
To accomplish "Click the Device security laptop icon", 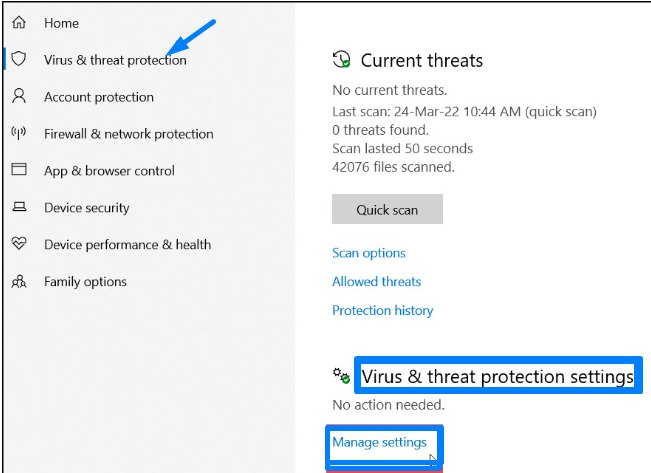I will [19, 208].
